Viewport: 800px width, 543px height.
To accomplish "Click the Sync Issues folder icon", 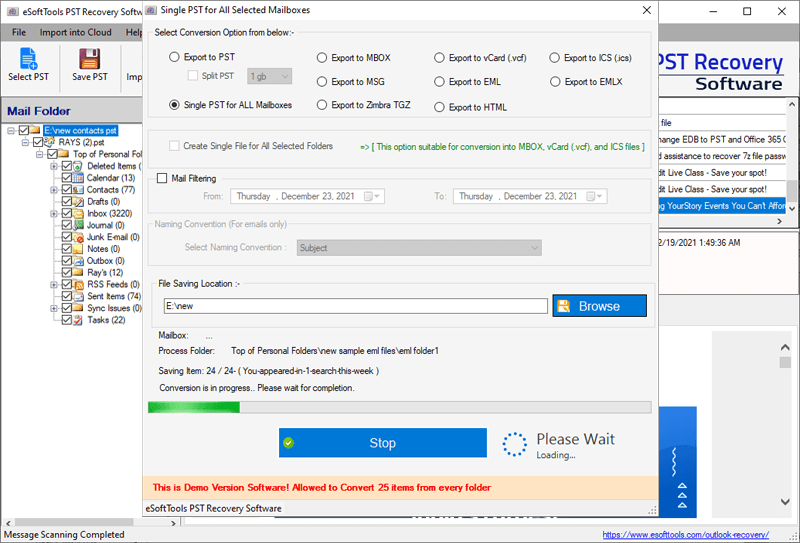I will tap(78, 308).
